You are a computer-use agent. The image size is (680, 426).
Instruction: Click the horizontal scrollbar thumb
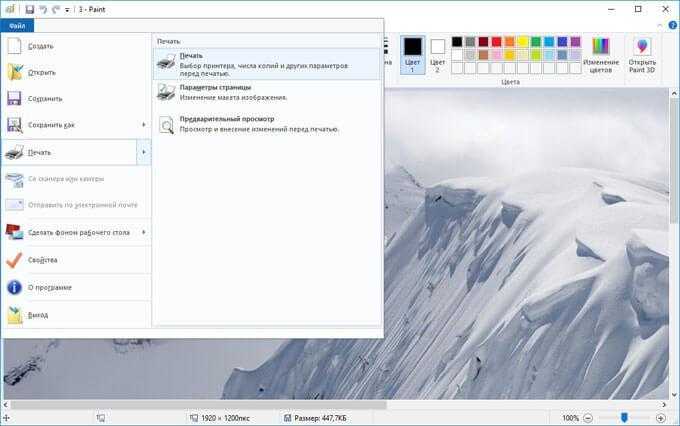tap(198, 404)
